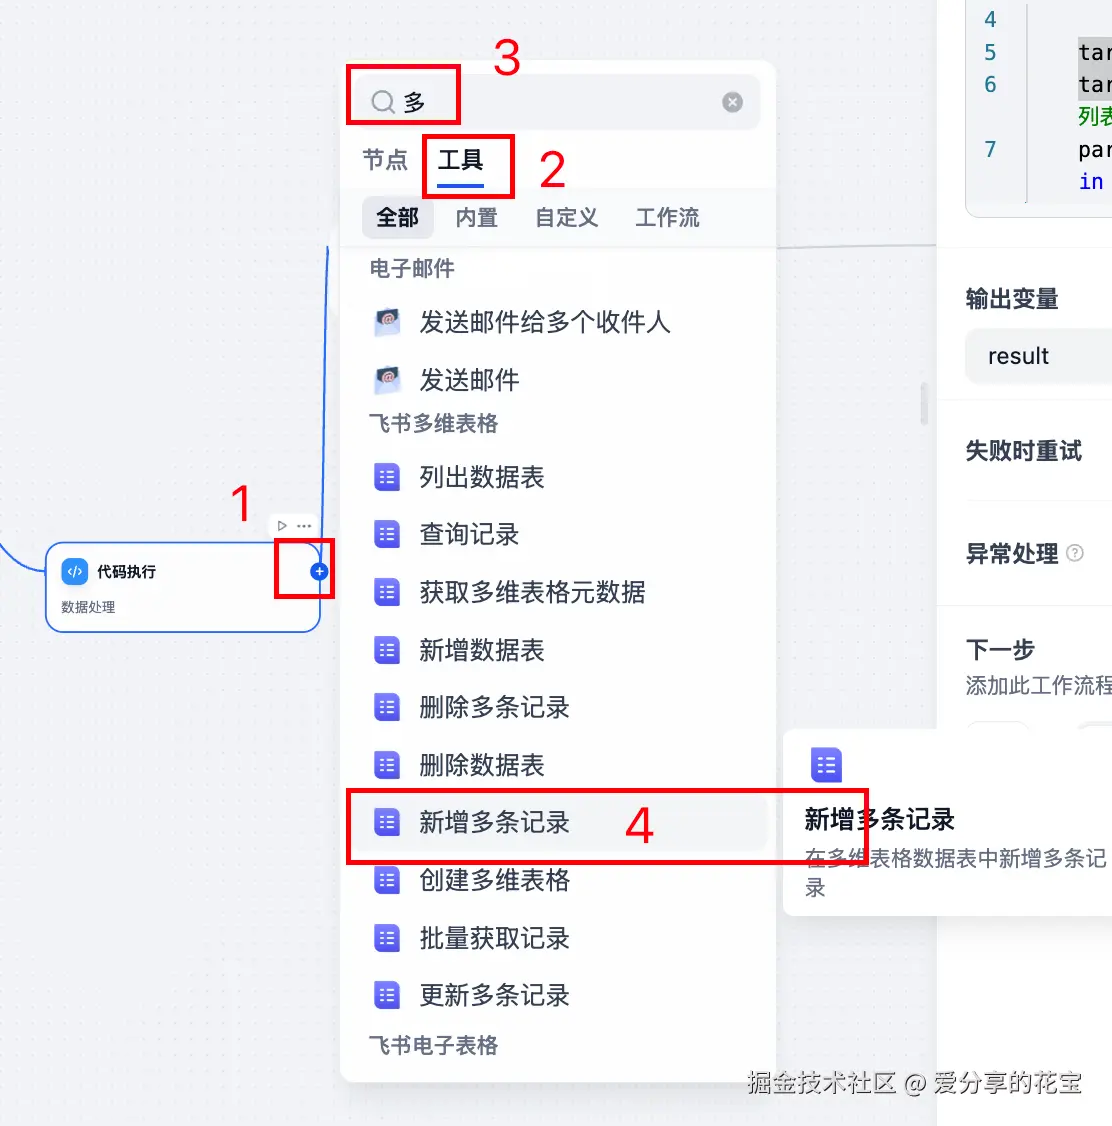Click the tool list scrollbar handle
The width and height of the screenshot is (1112, 1126).
924,404
